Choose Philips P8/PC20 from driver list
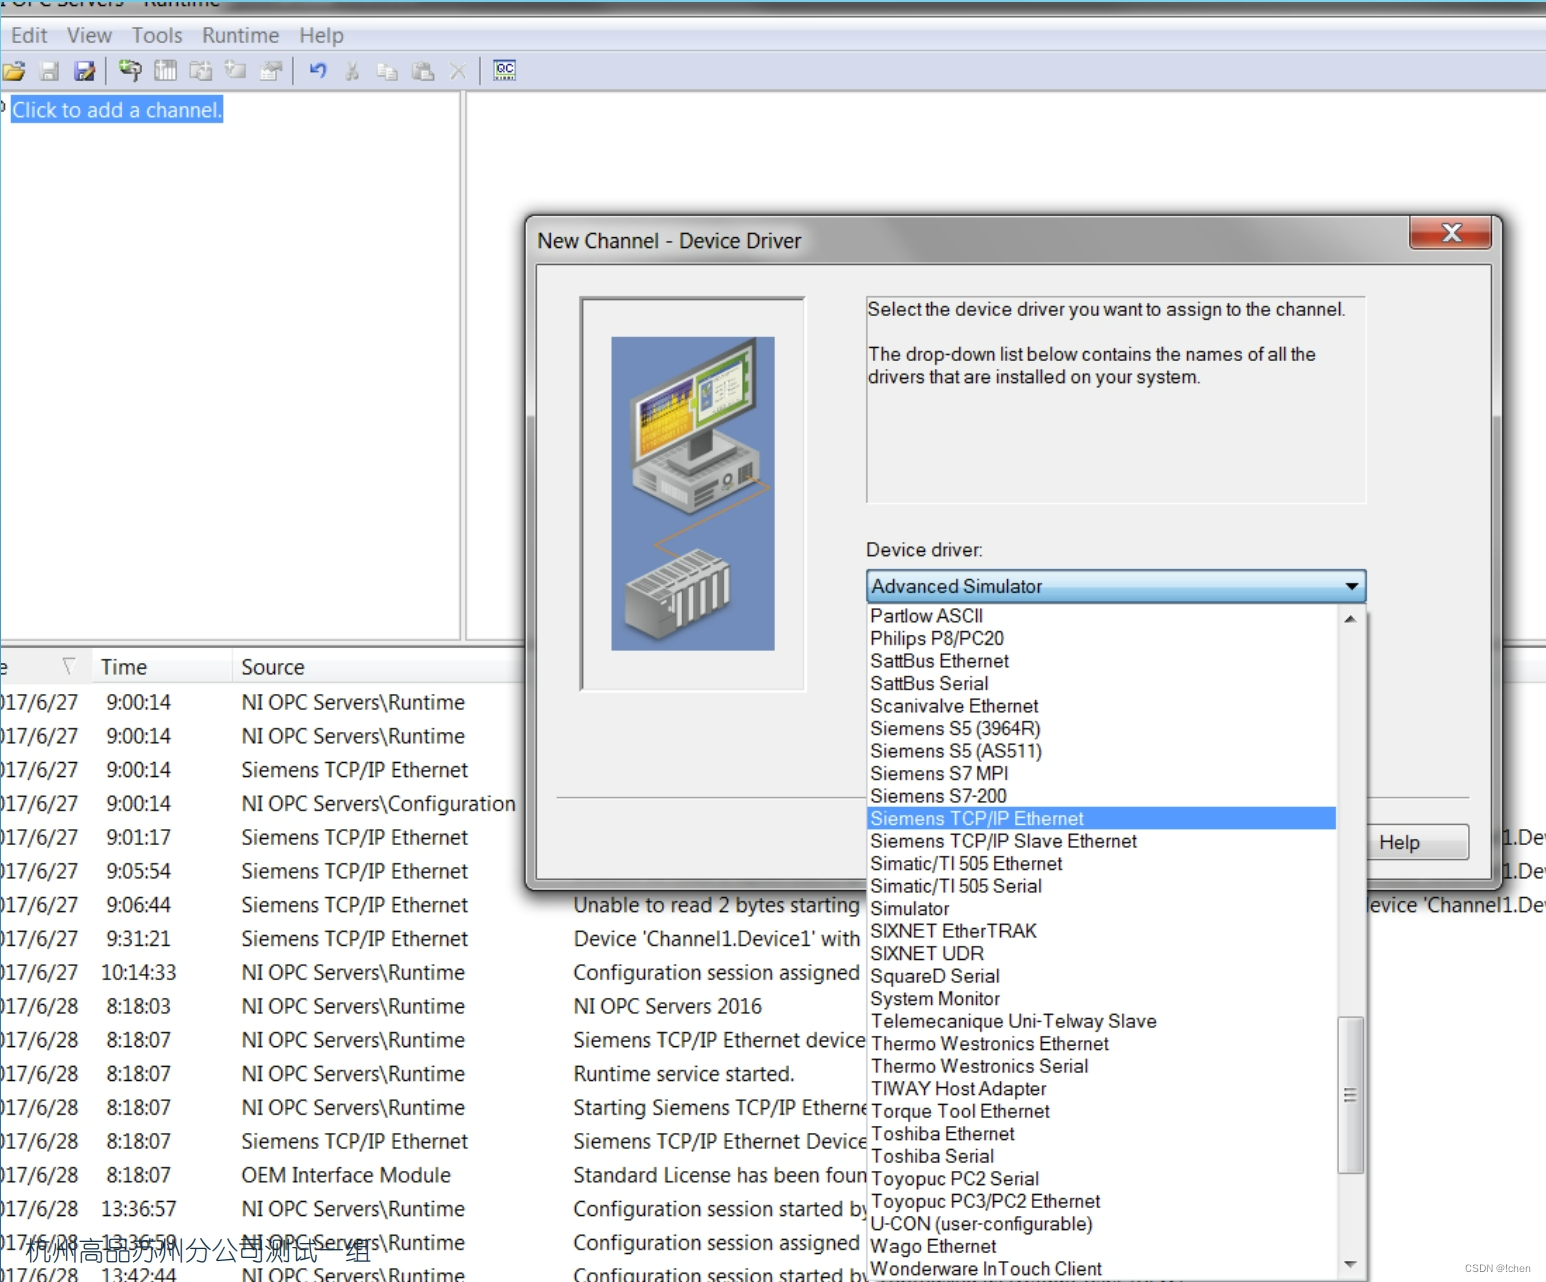Viewport: 1546px width, 1282px height. pyautogui.click(x=1101, y=638)
